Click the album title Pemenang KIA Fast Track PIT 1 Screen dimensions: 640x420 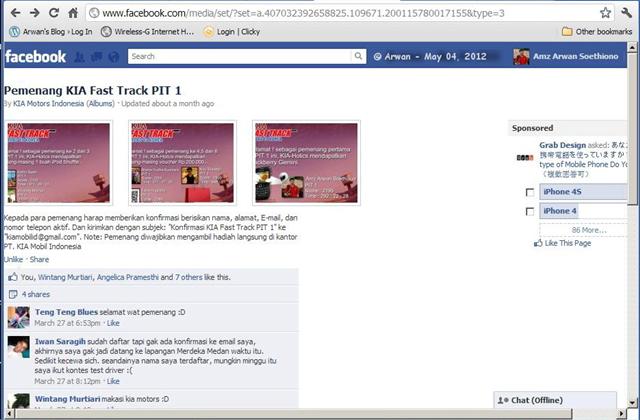pos(93,91)
